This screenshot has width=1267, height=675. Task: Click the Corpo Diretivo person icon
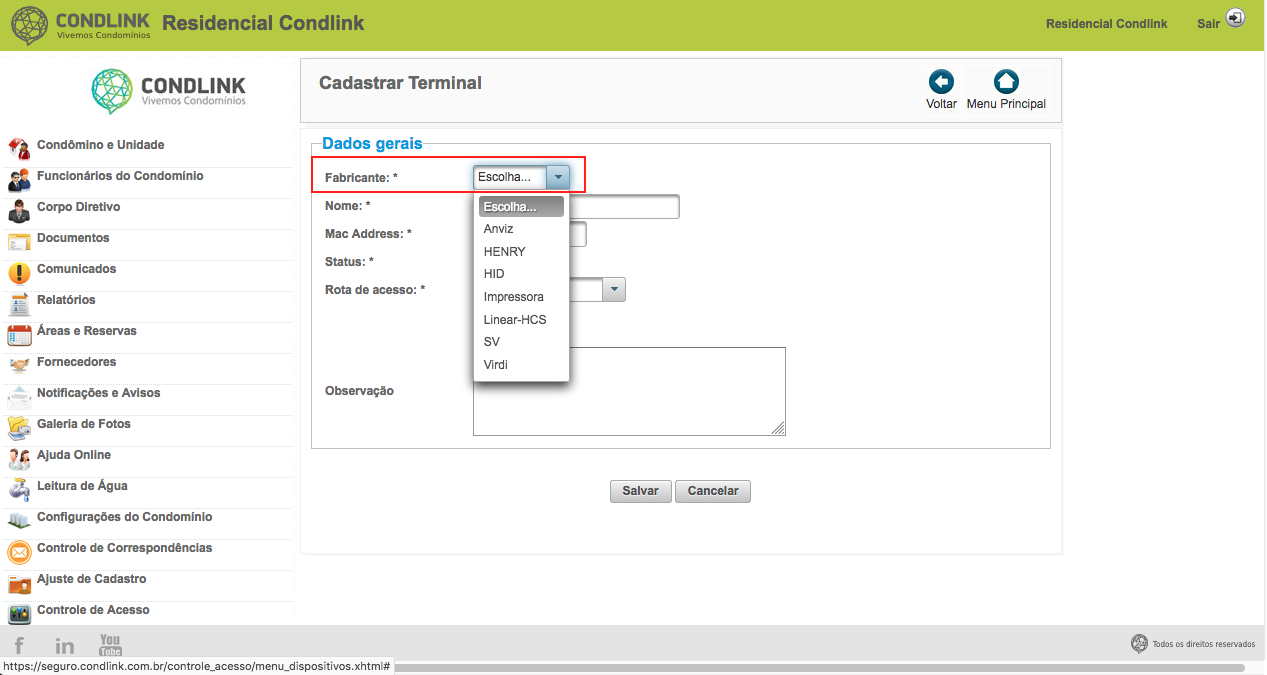point(19,211)
